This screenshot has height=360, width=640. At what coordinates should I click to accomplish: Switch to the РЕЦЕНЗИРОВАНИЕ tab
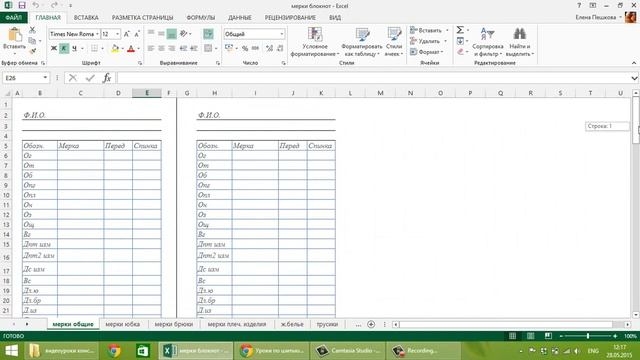[x=290, y=18]
